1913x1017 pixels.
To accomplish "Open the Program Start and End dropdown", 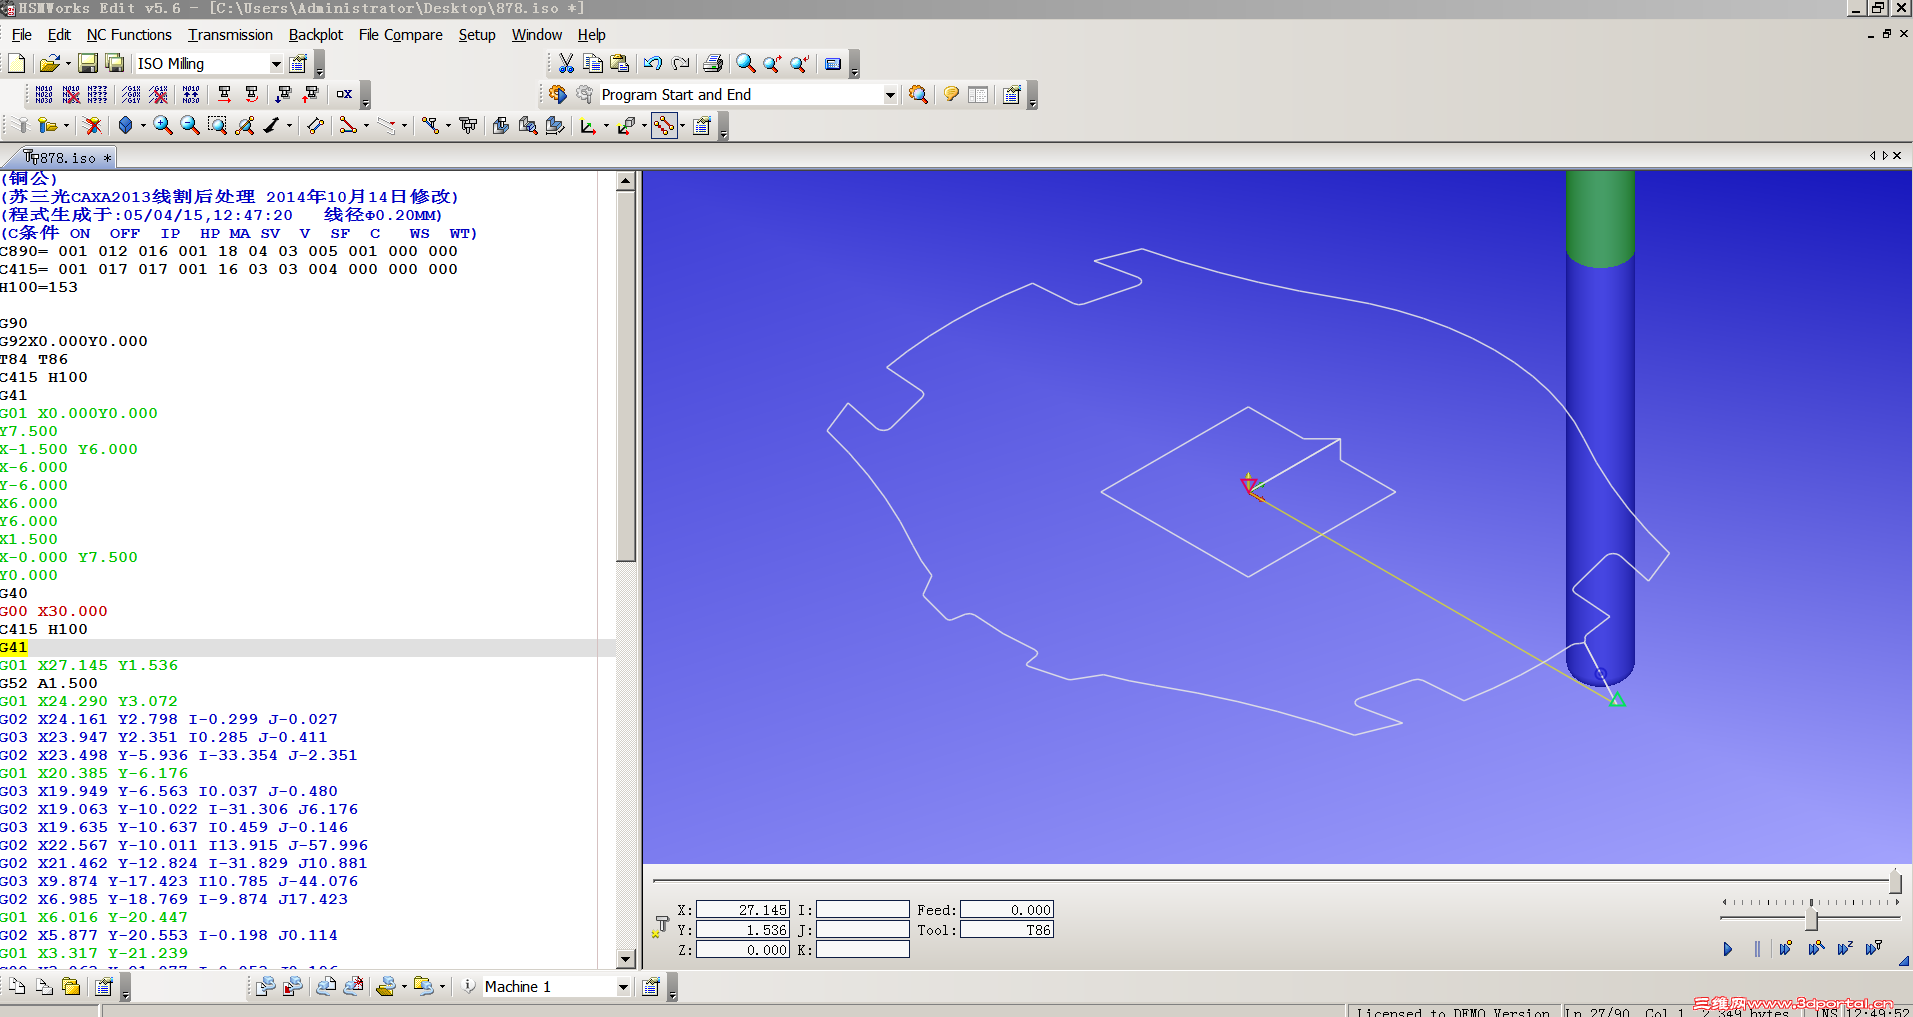I will click(x=890, y=95).
